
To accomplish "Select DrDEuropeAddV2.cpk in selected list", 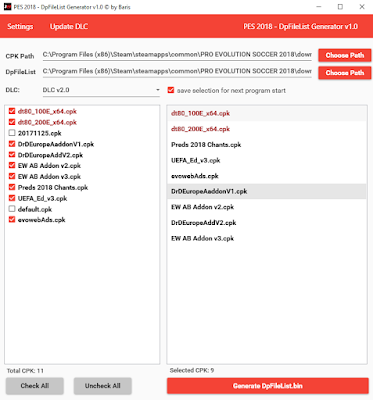I will pos(267,223).
